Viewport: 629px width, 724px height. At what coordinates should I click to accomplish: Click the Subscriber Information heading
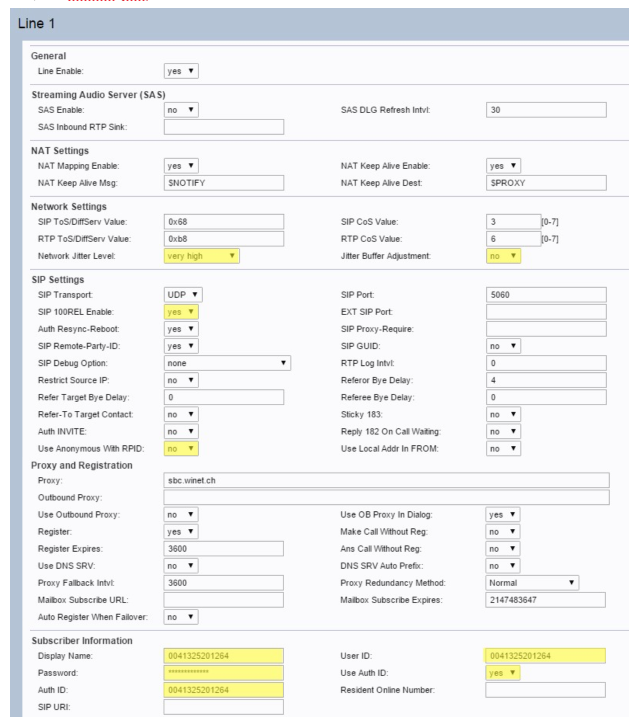[x=82, y=640]
